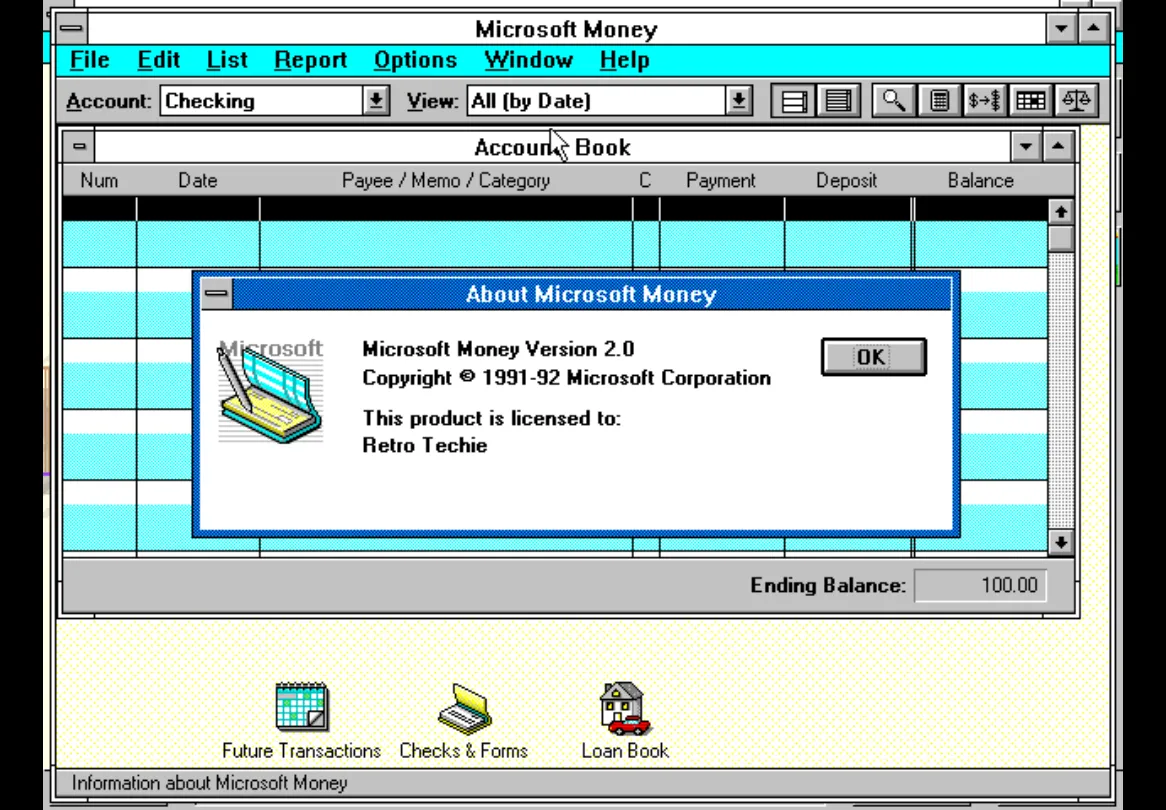Click the 'Retro Techie' licensee text
The height and width of the screenshot is (810, 1166).
click(x=425, y=445)
